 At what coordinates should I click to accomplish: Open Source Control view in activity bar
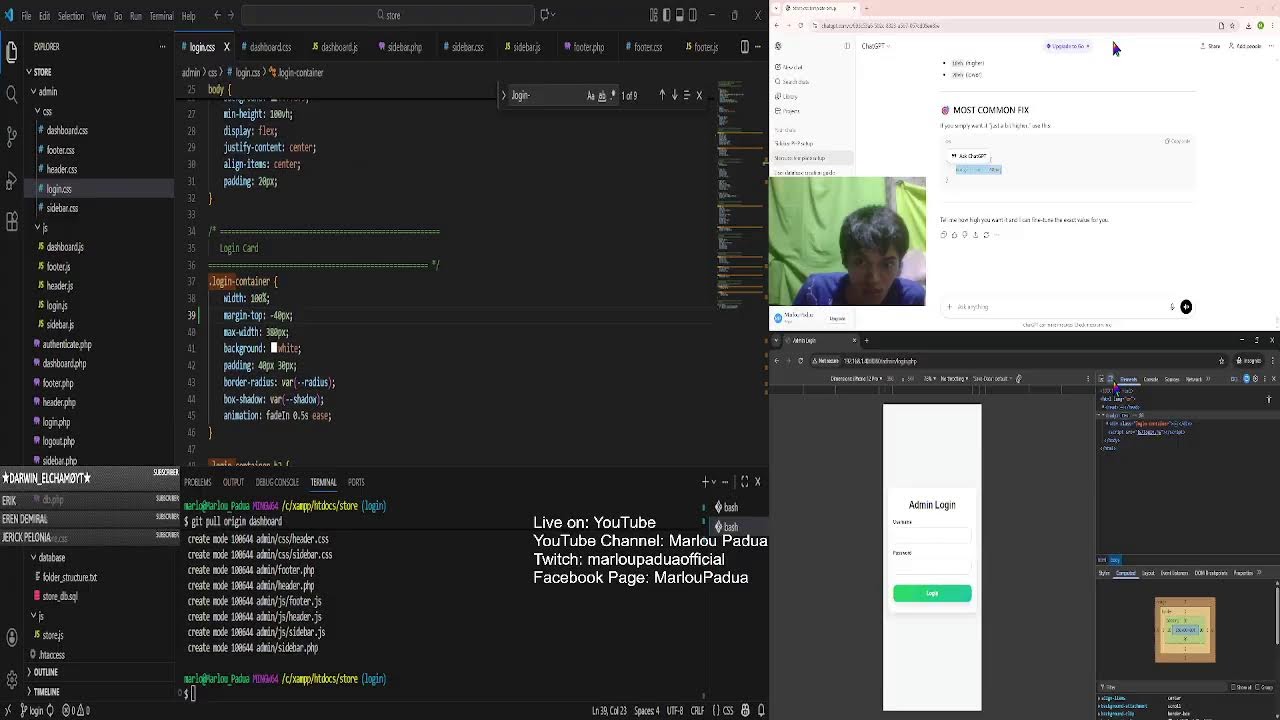[x=12, y=137]
